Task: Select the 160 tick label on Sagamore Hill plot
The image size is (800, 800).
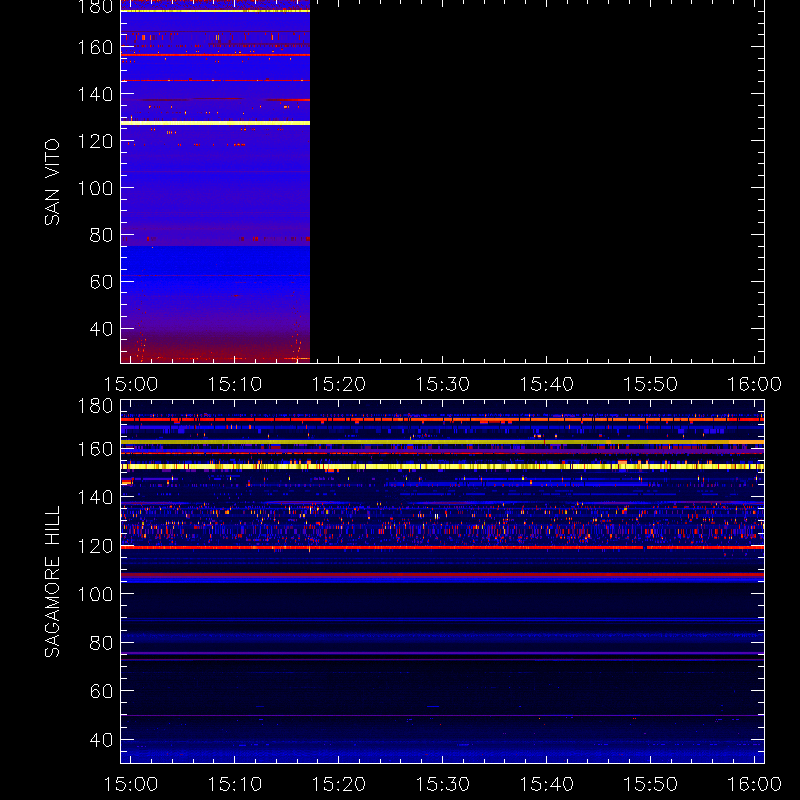Action: tap(95, 449)
